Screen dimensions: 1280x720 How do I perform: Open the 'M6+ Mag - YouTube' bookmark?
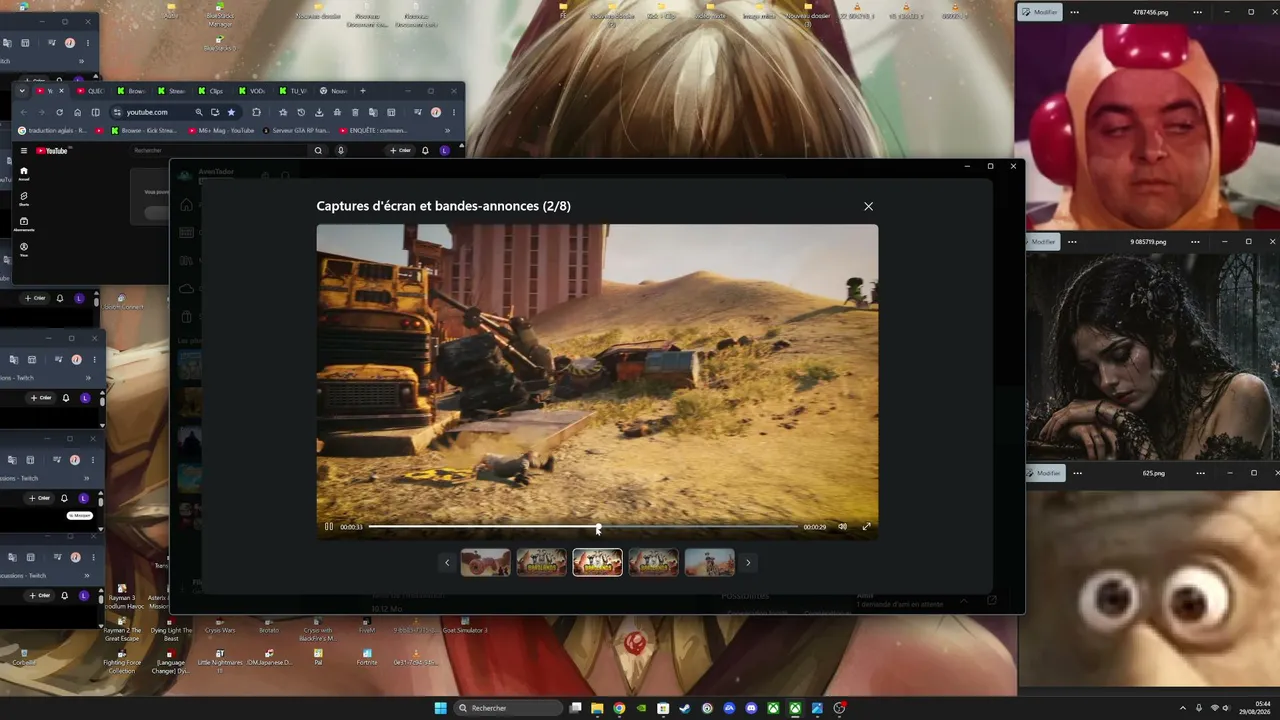(221, 130)
